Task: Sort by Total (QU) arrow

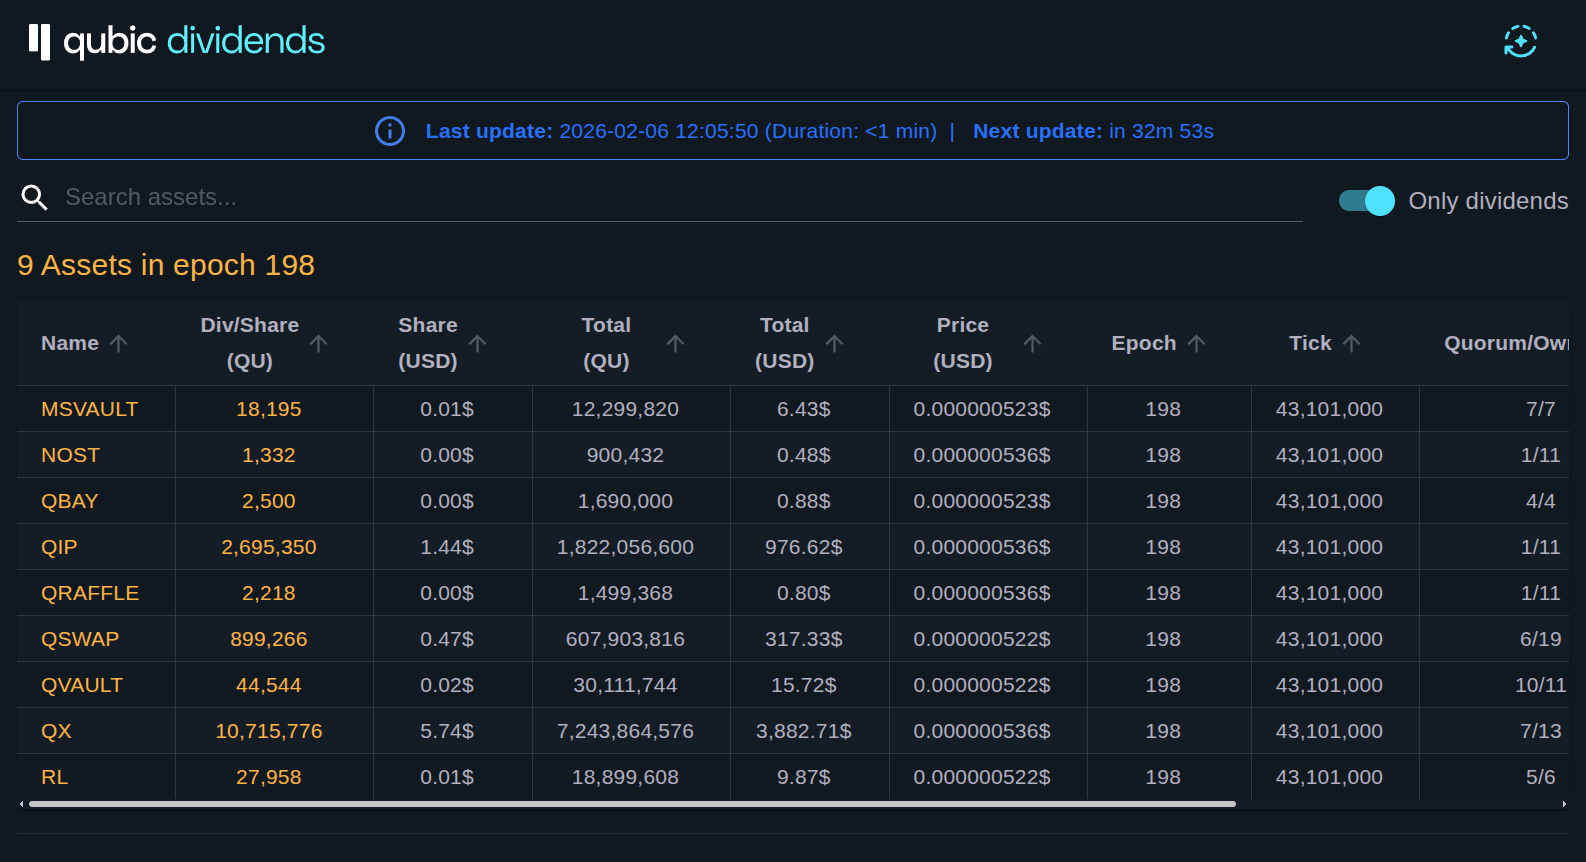Action: pos(676,343)
